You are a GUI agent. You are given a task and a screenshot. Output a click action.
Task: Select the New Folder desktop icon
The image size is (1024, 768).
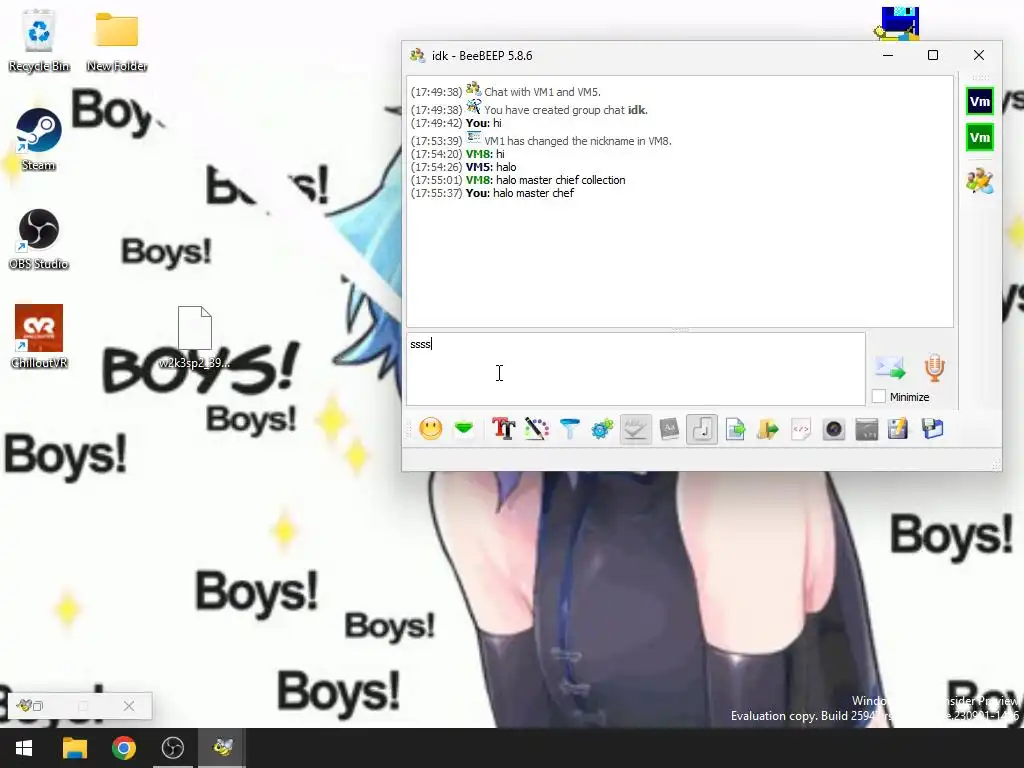tap(117, 40)
